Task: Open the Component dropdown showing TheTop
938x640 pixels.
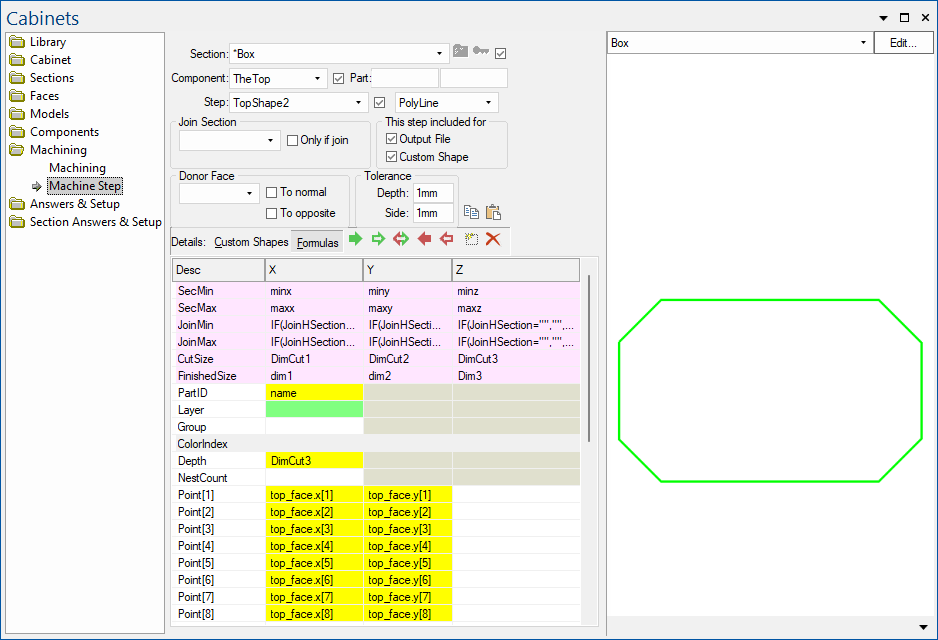Action: (316, 77)
